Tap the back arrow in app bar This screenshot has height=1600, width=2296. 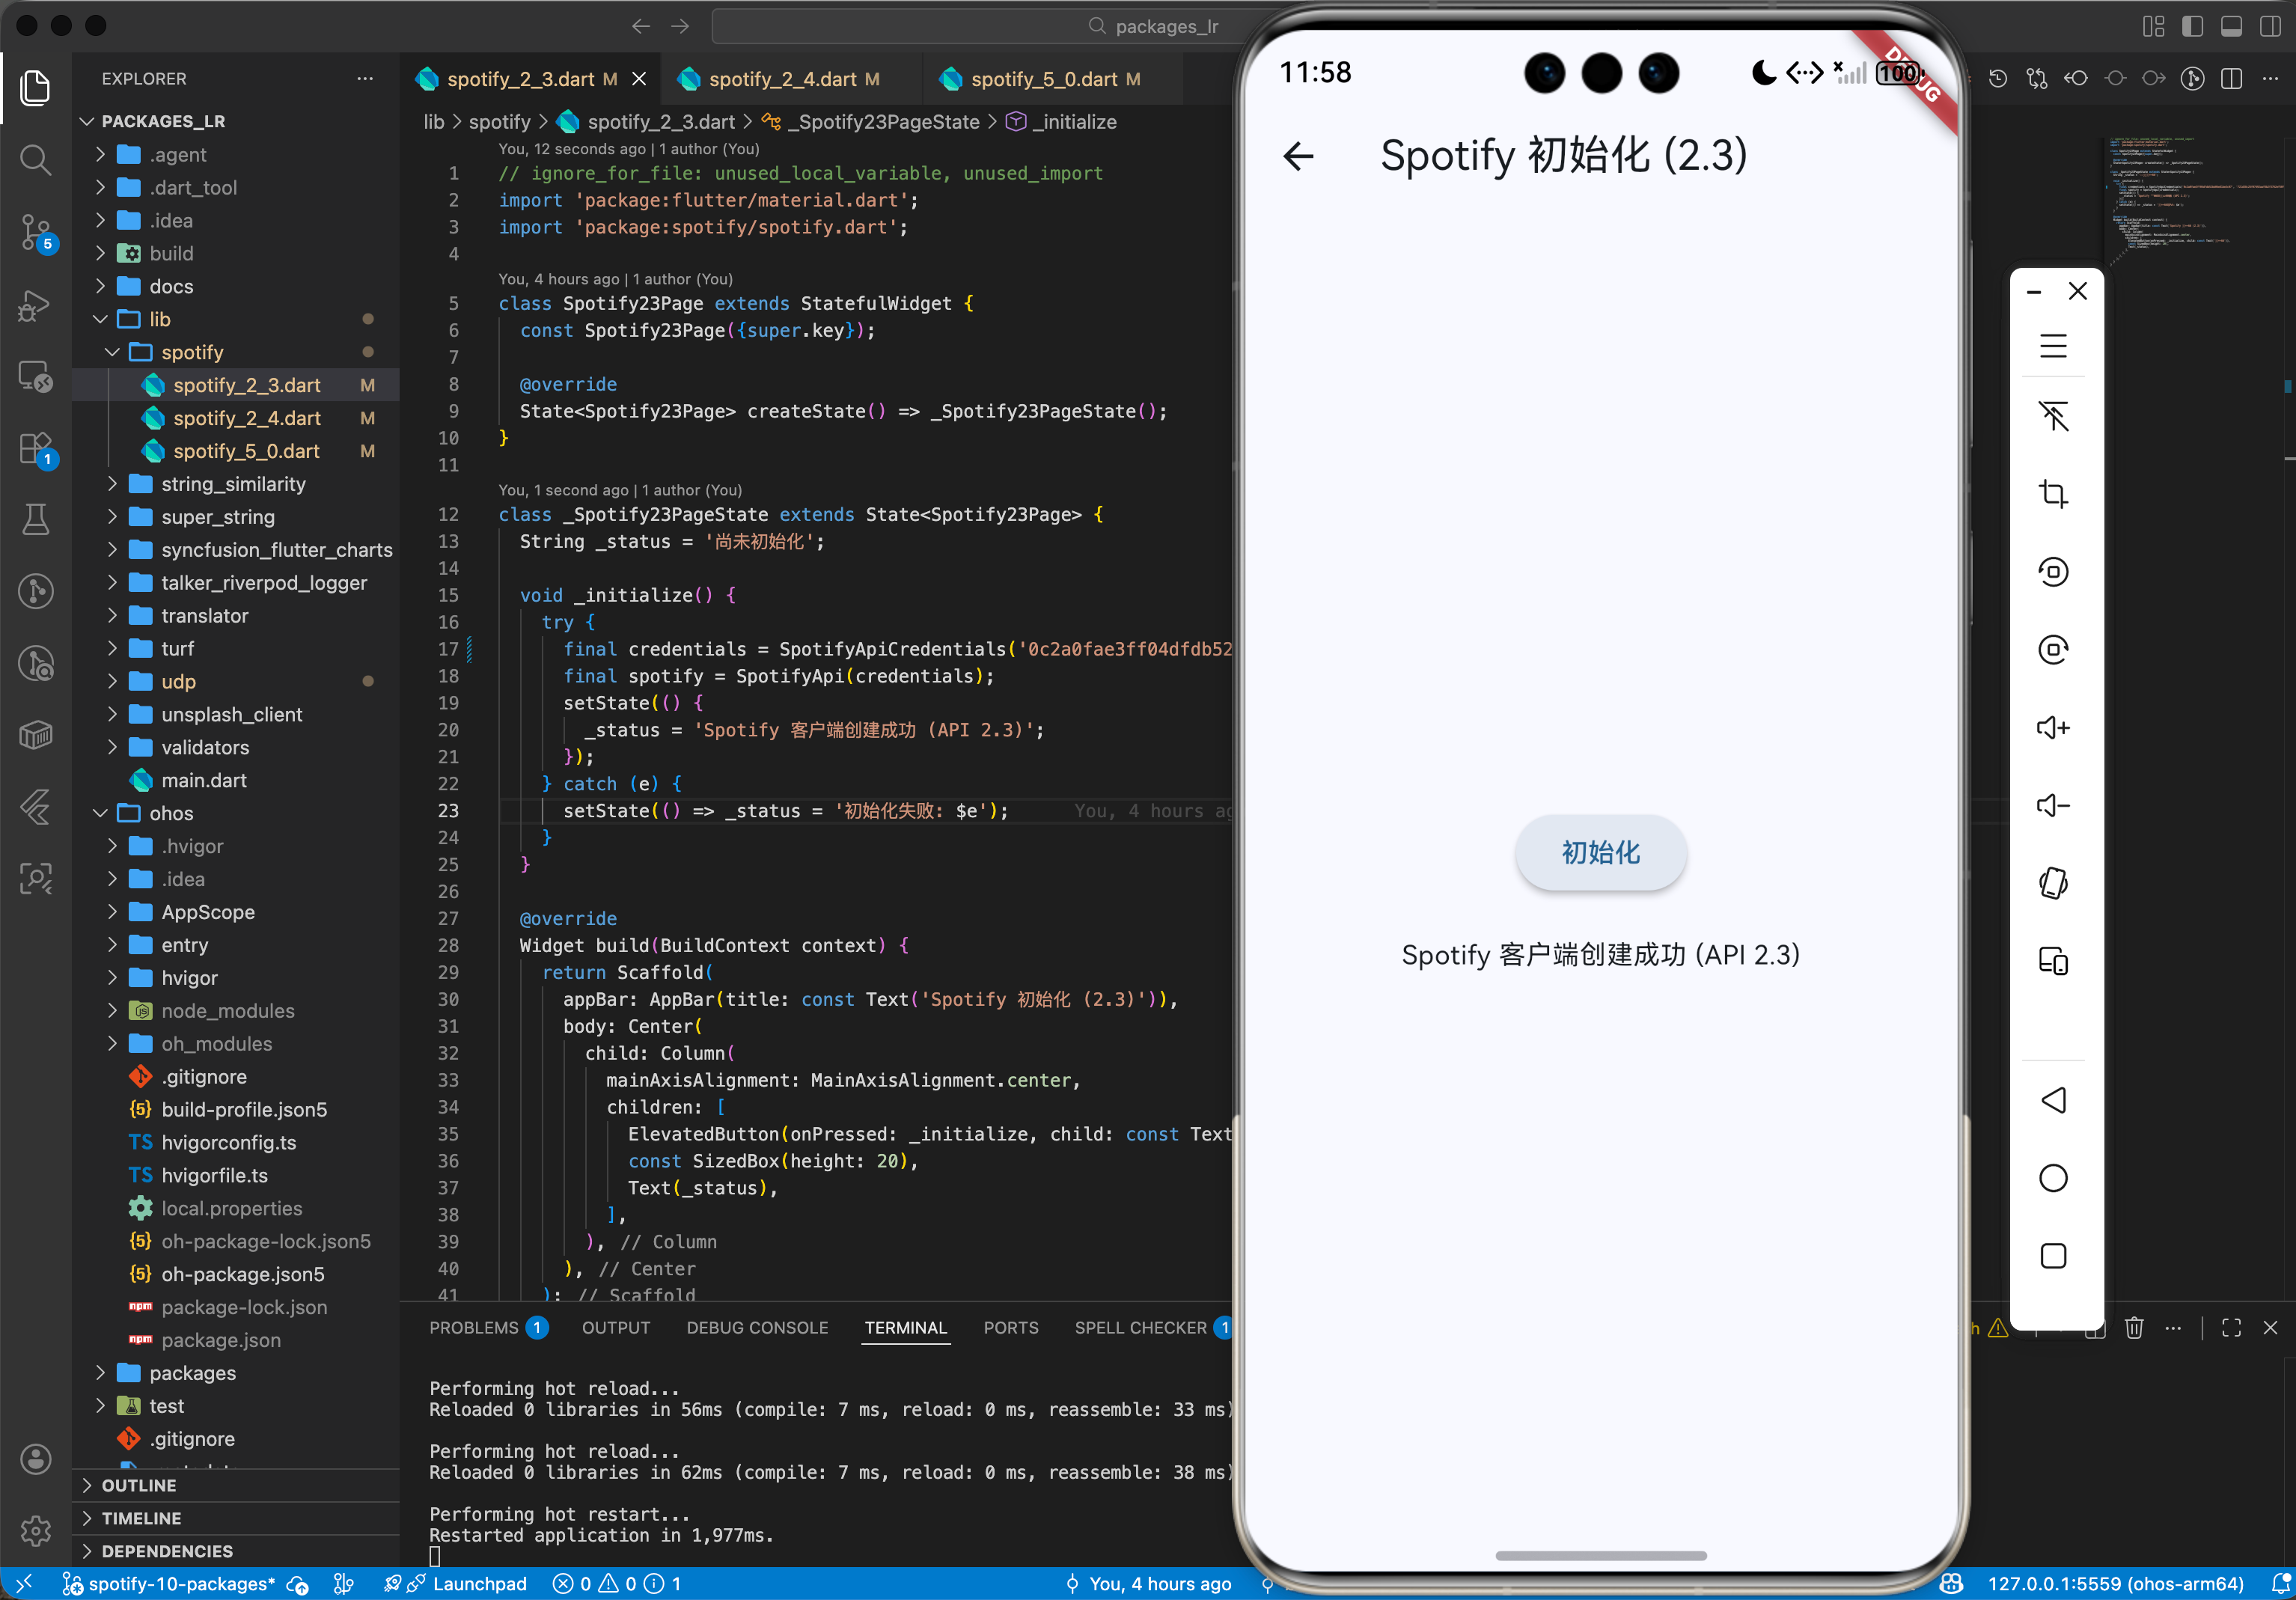click(x=1298, y=156)
